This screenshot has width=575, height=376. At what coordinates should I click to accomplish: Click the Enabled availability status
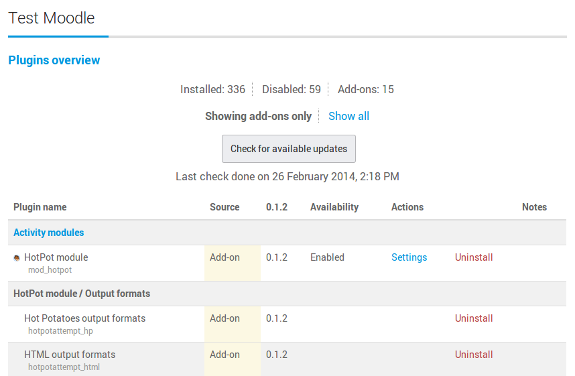click(327, 258)
